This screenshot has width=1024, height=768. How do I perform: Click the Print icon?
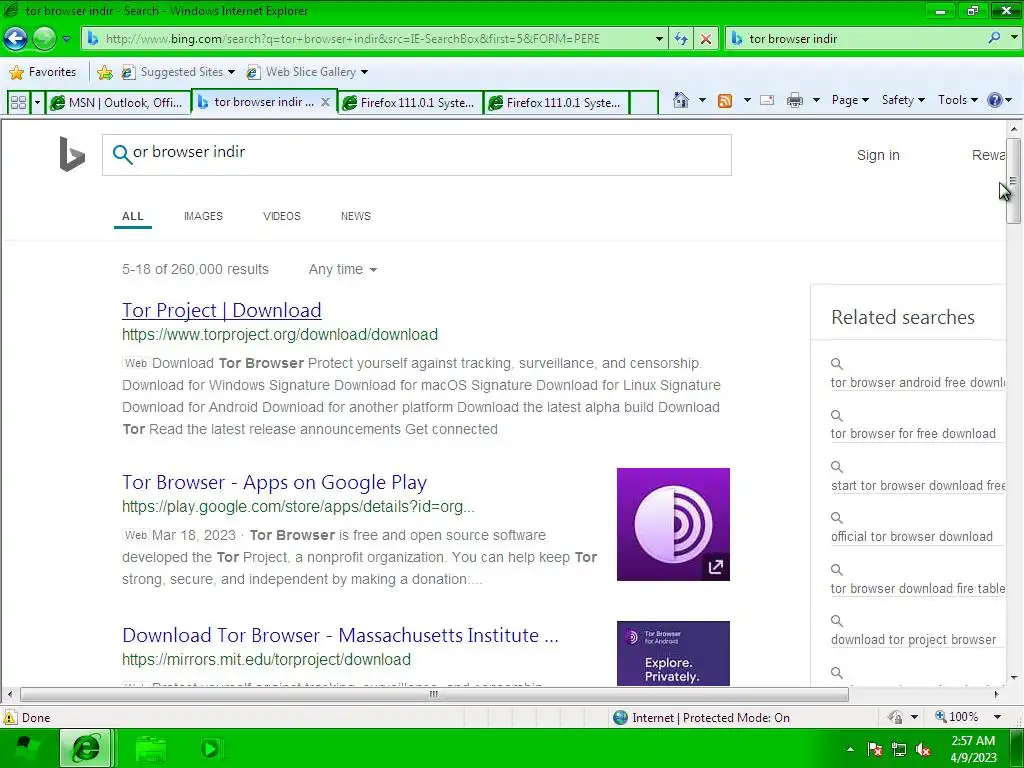[795, 100]
